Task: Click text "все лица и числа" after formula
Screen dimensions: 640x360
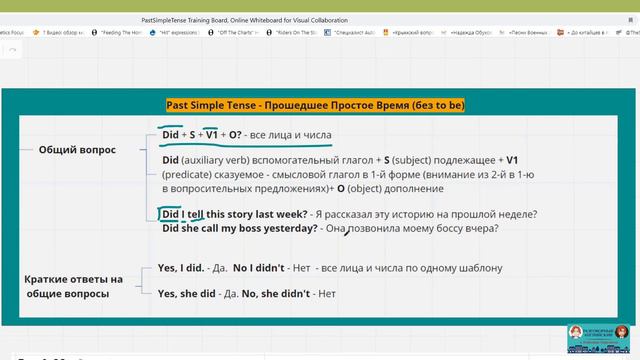Action: [x=291, y=135]
